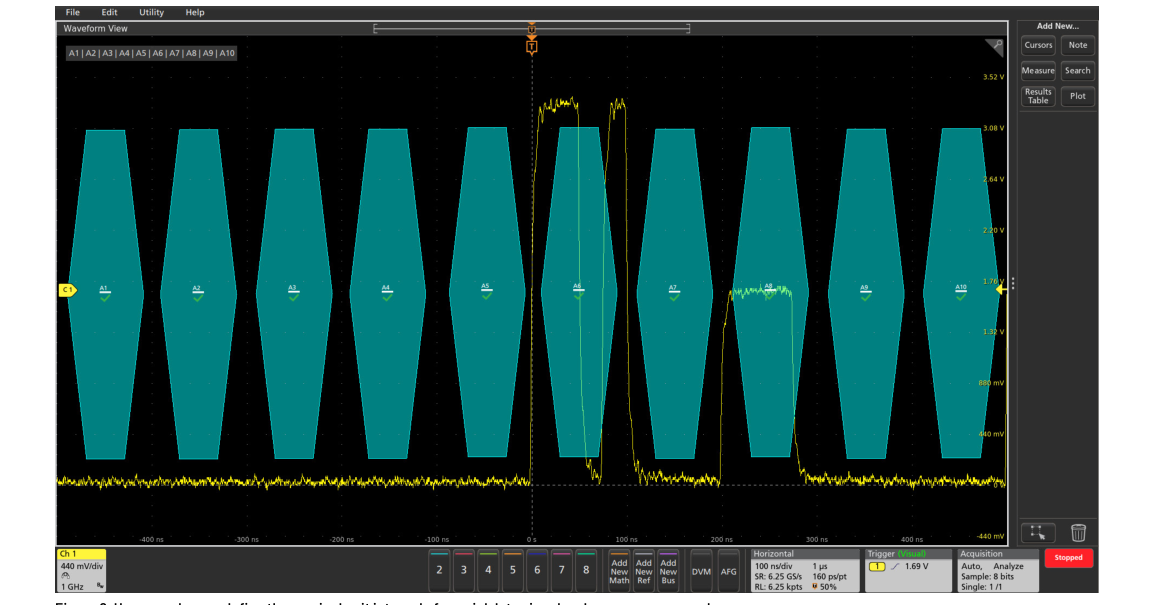Expand the Trigger badge settings
The width and height of the screenshot is (1155, 605).
tap(908, 570)
